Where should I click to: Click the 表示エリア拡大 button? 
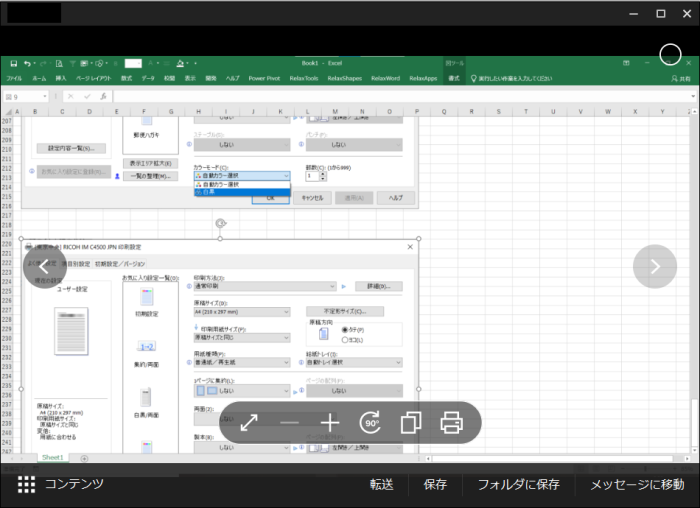click(150, 163)
